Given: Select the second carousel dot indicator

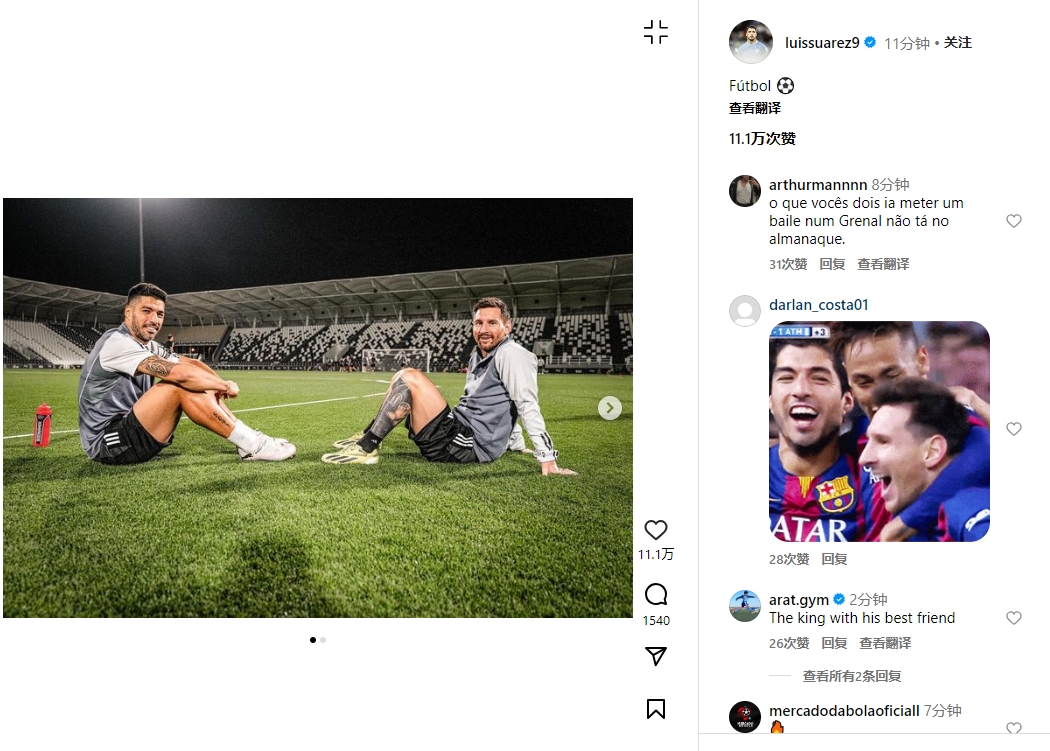Looking at the screenshot, I should coord(323,640).
